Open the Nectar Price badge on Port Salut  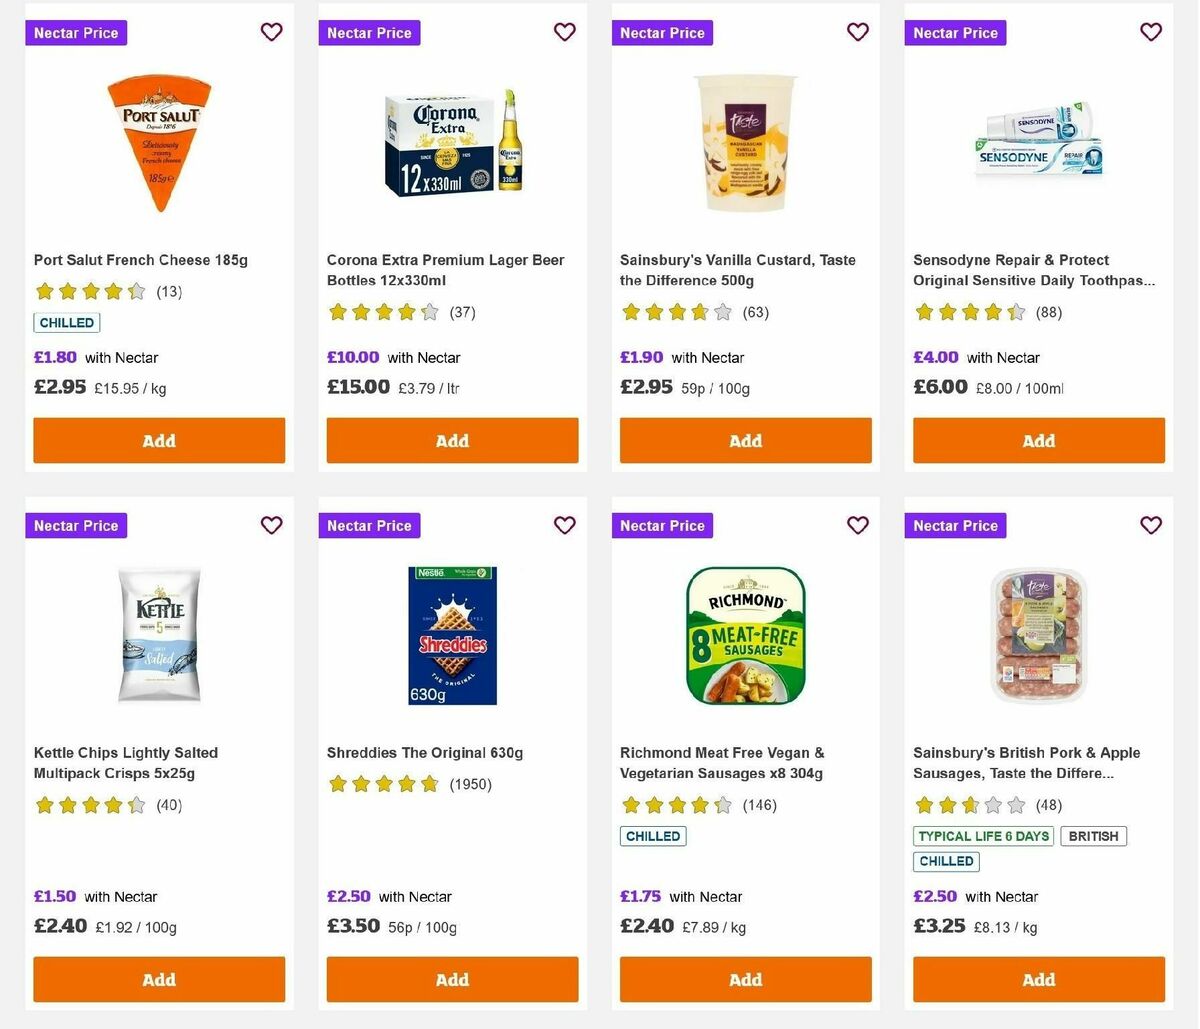[x=75, y=32]
